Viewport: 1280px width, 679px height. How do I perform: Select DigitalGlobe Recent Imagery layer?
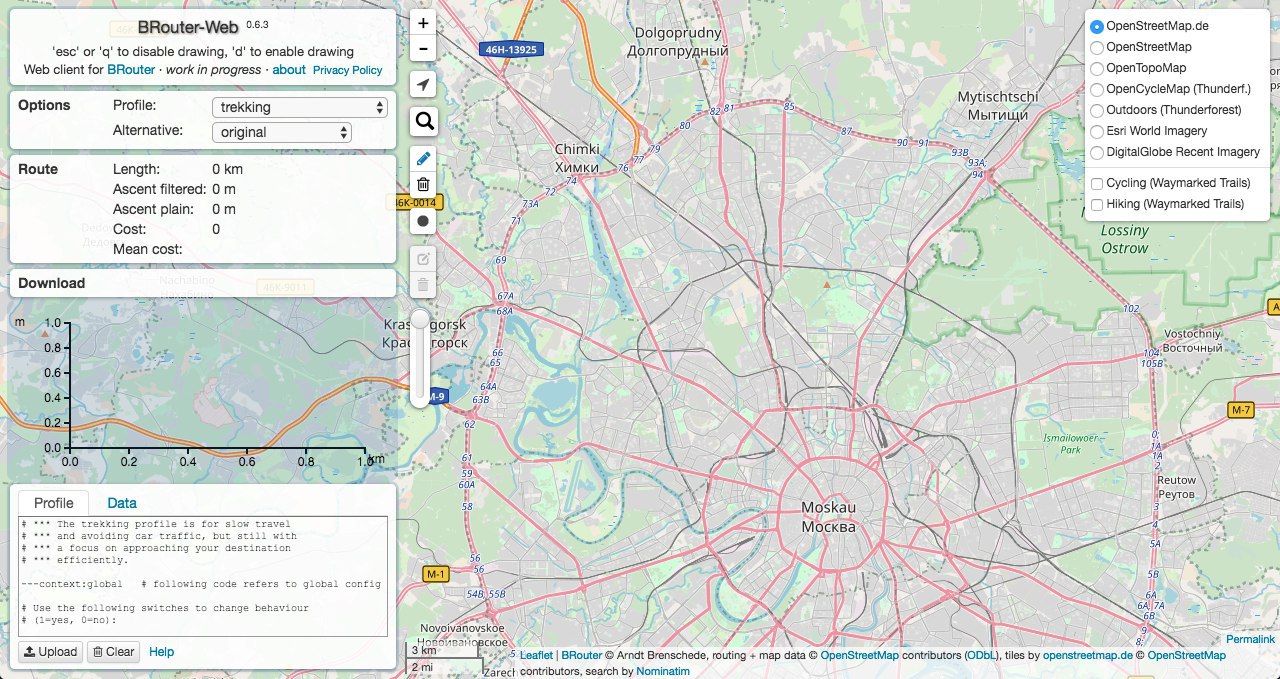click(1097, 152)
